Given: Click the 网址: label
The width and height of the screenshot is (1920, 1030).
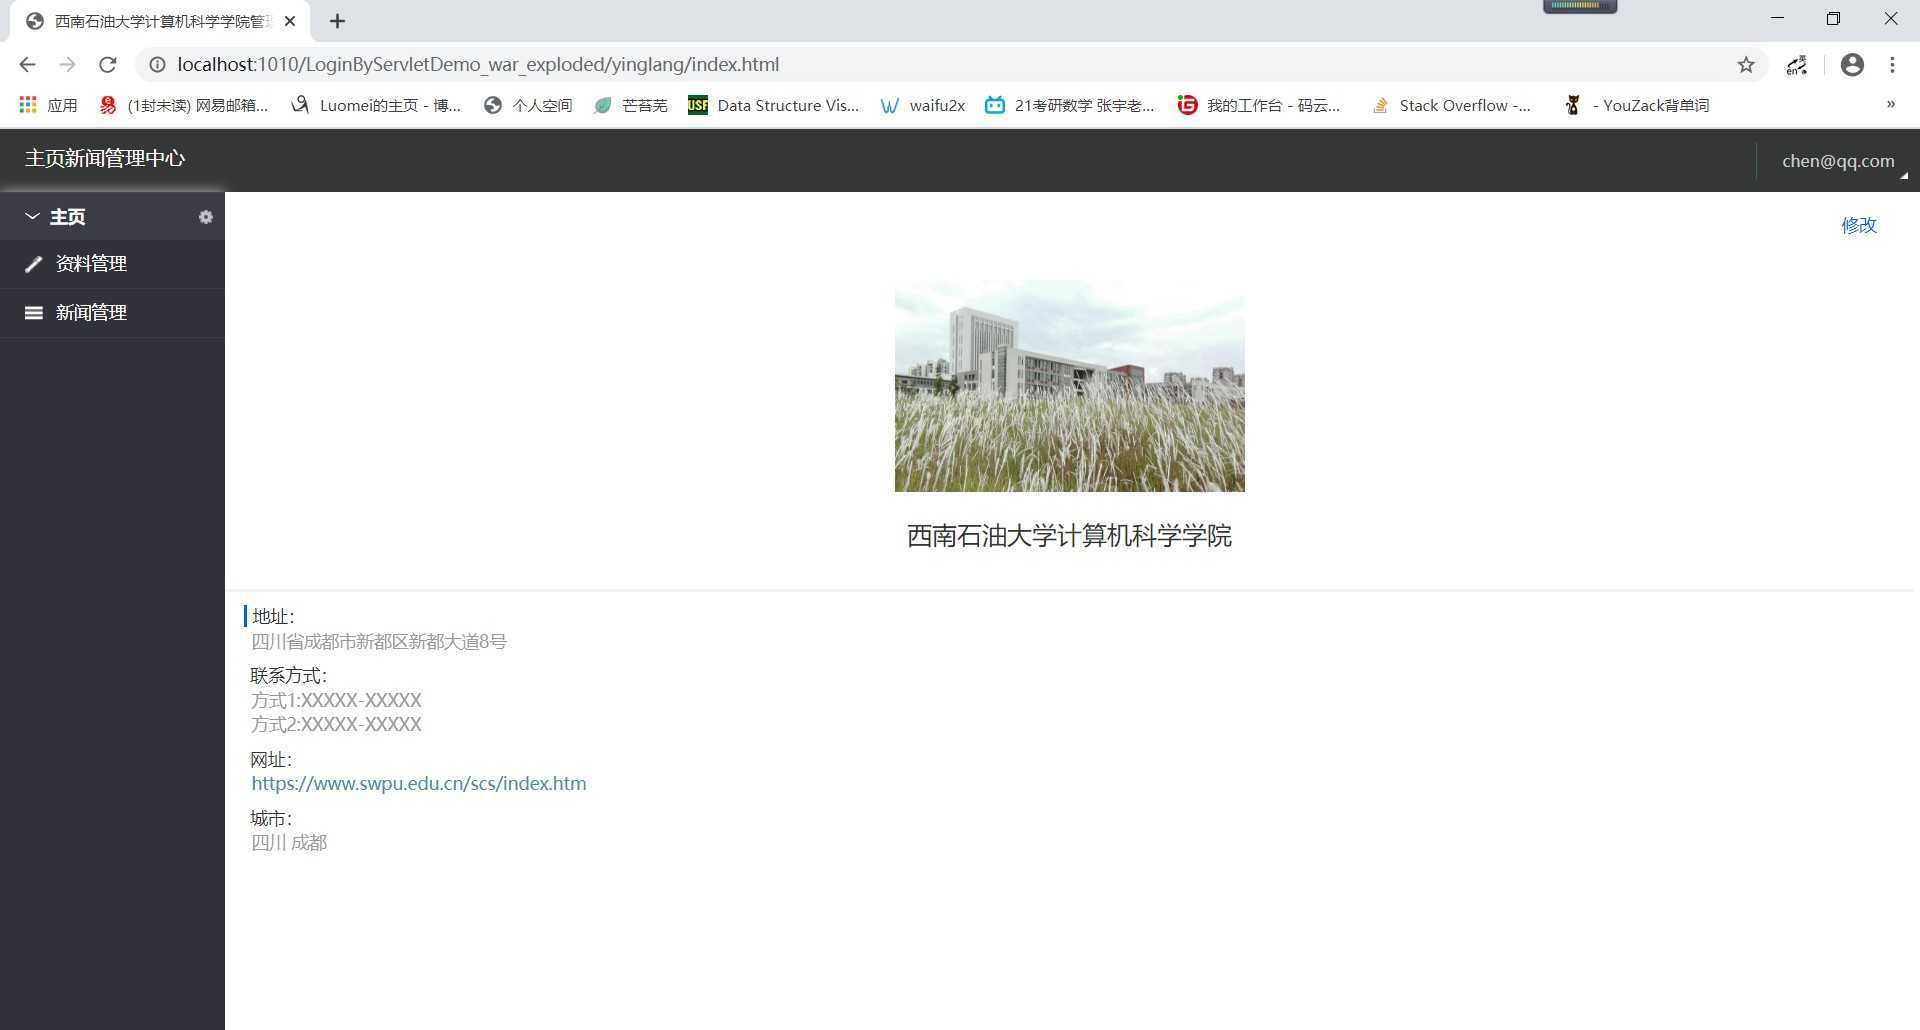Looking at the screenshot, I should 271,760.
